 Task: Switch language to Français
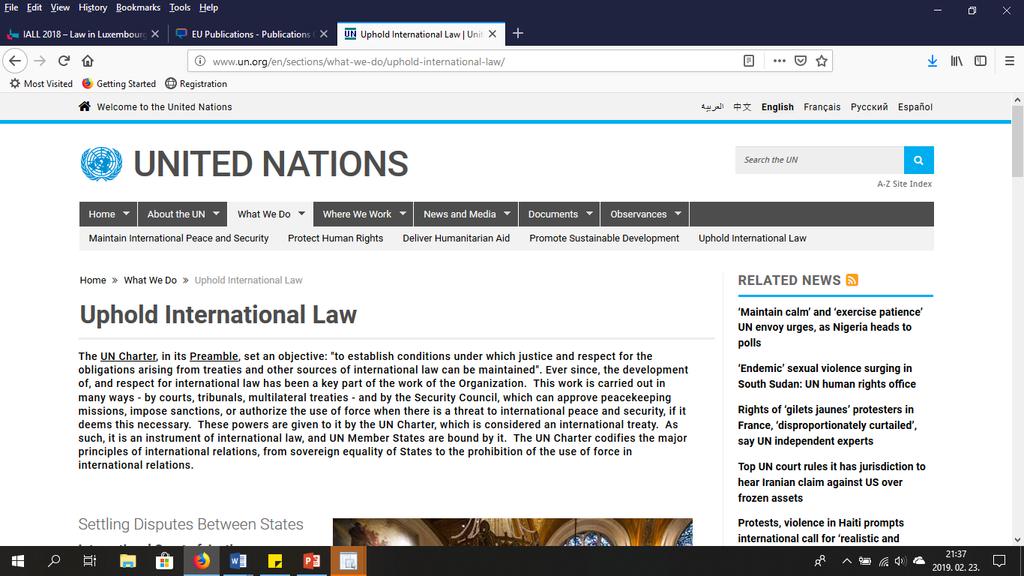pyautogui.click(x=822, y=107)
